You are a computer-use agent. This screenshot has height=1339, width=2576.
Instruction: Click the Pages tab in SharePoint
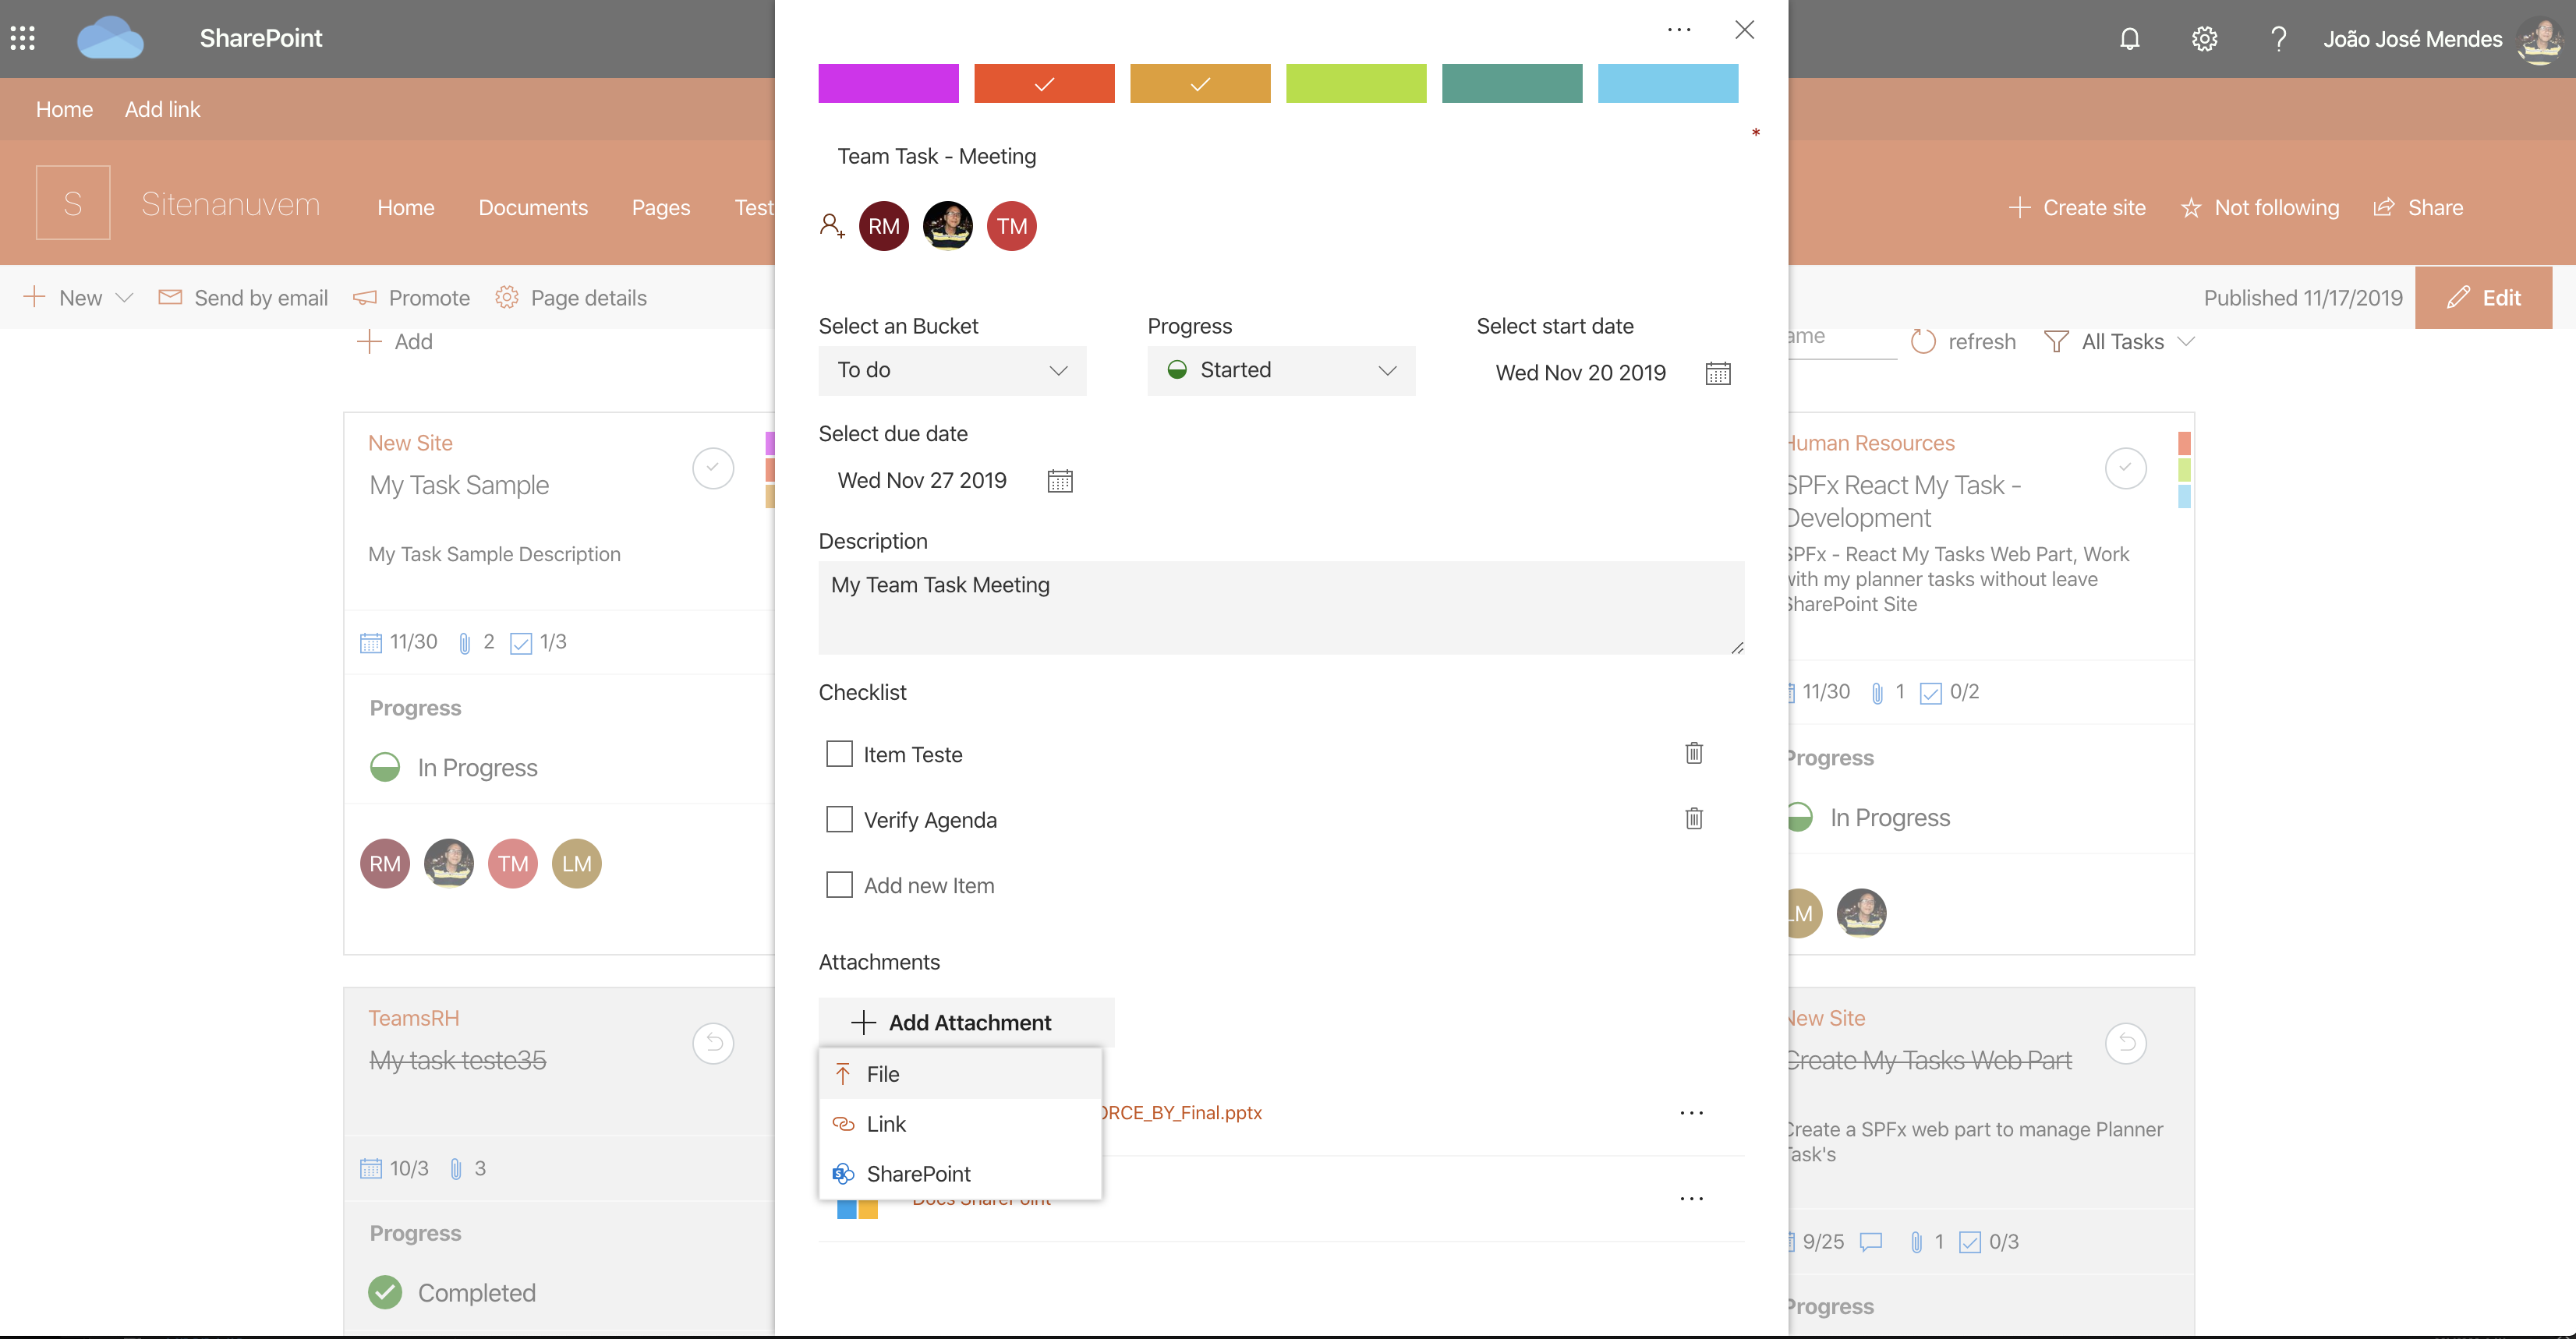(x=663, y=206)
